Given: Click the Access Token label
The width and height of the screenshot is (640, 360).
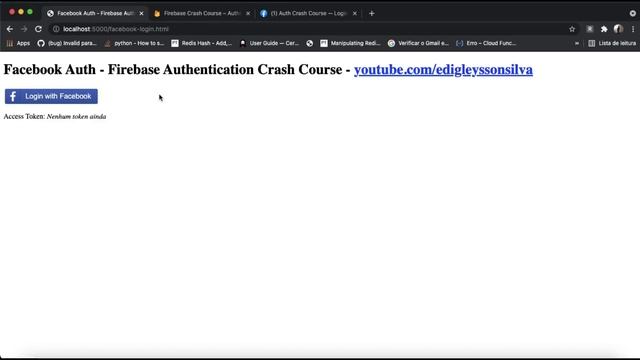Looking at the screenshot, I should 24,117.
